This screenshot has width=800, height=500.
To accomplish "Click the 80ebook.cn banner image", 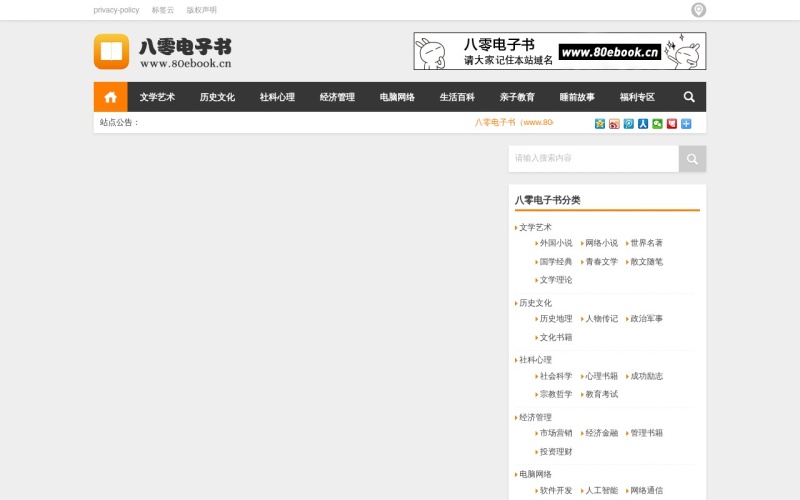I will [559, 51].
